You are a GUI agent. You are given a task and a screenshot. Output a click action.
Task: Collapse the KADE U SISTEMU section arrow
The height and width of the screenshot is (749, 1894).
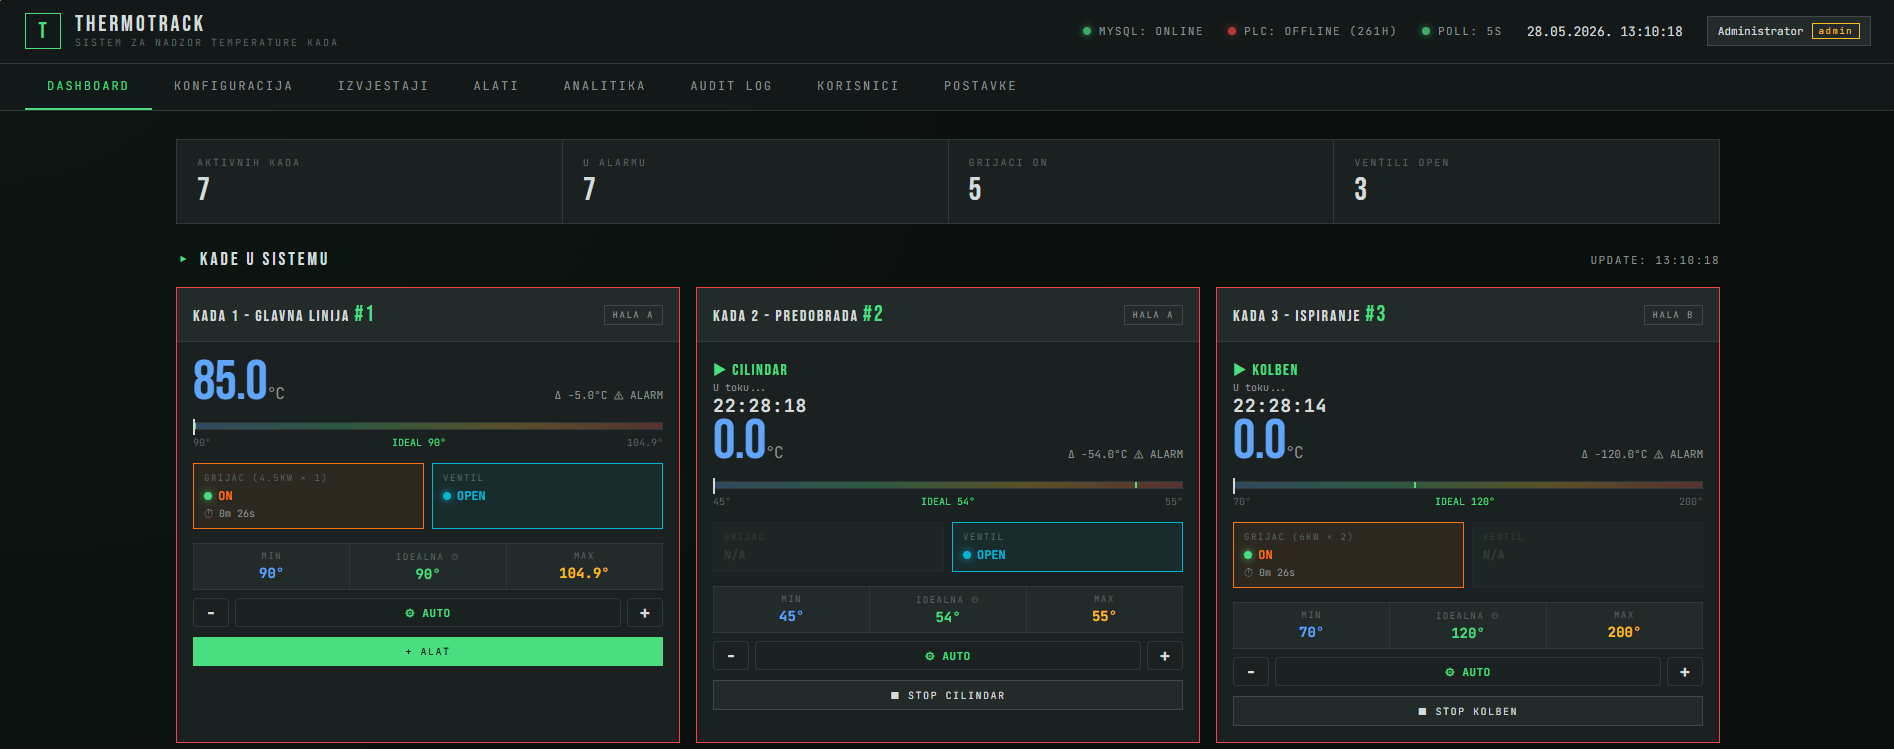point(183,259)
